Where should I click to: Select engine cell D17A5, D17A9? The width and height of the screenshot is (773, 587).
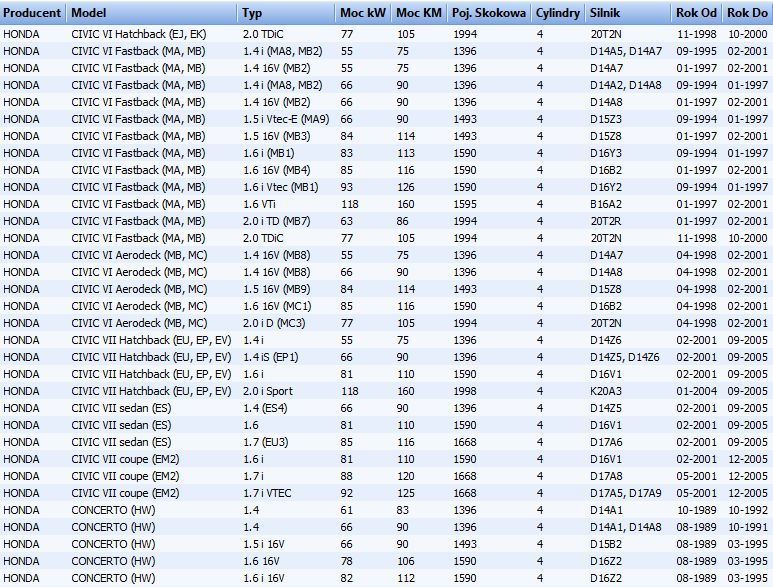(626, 493)
